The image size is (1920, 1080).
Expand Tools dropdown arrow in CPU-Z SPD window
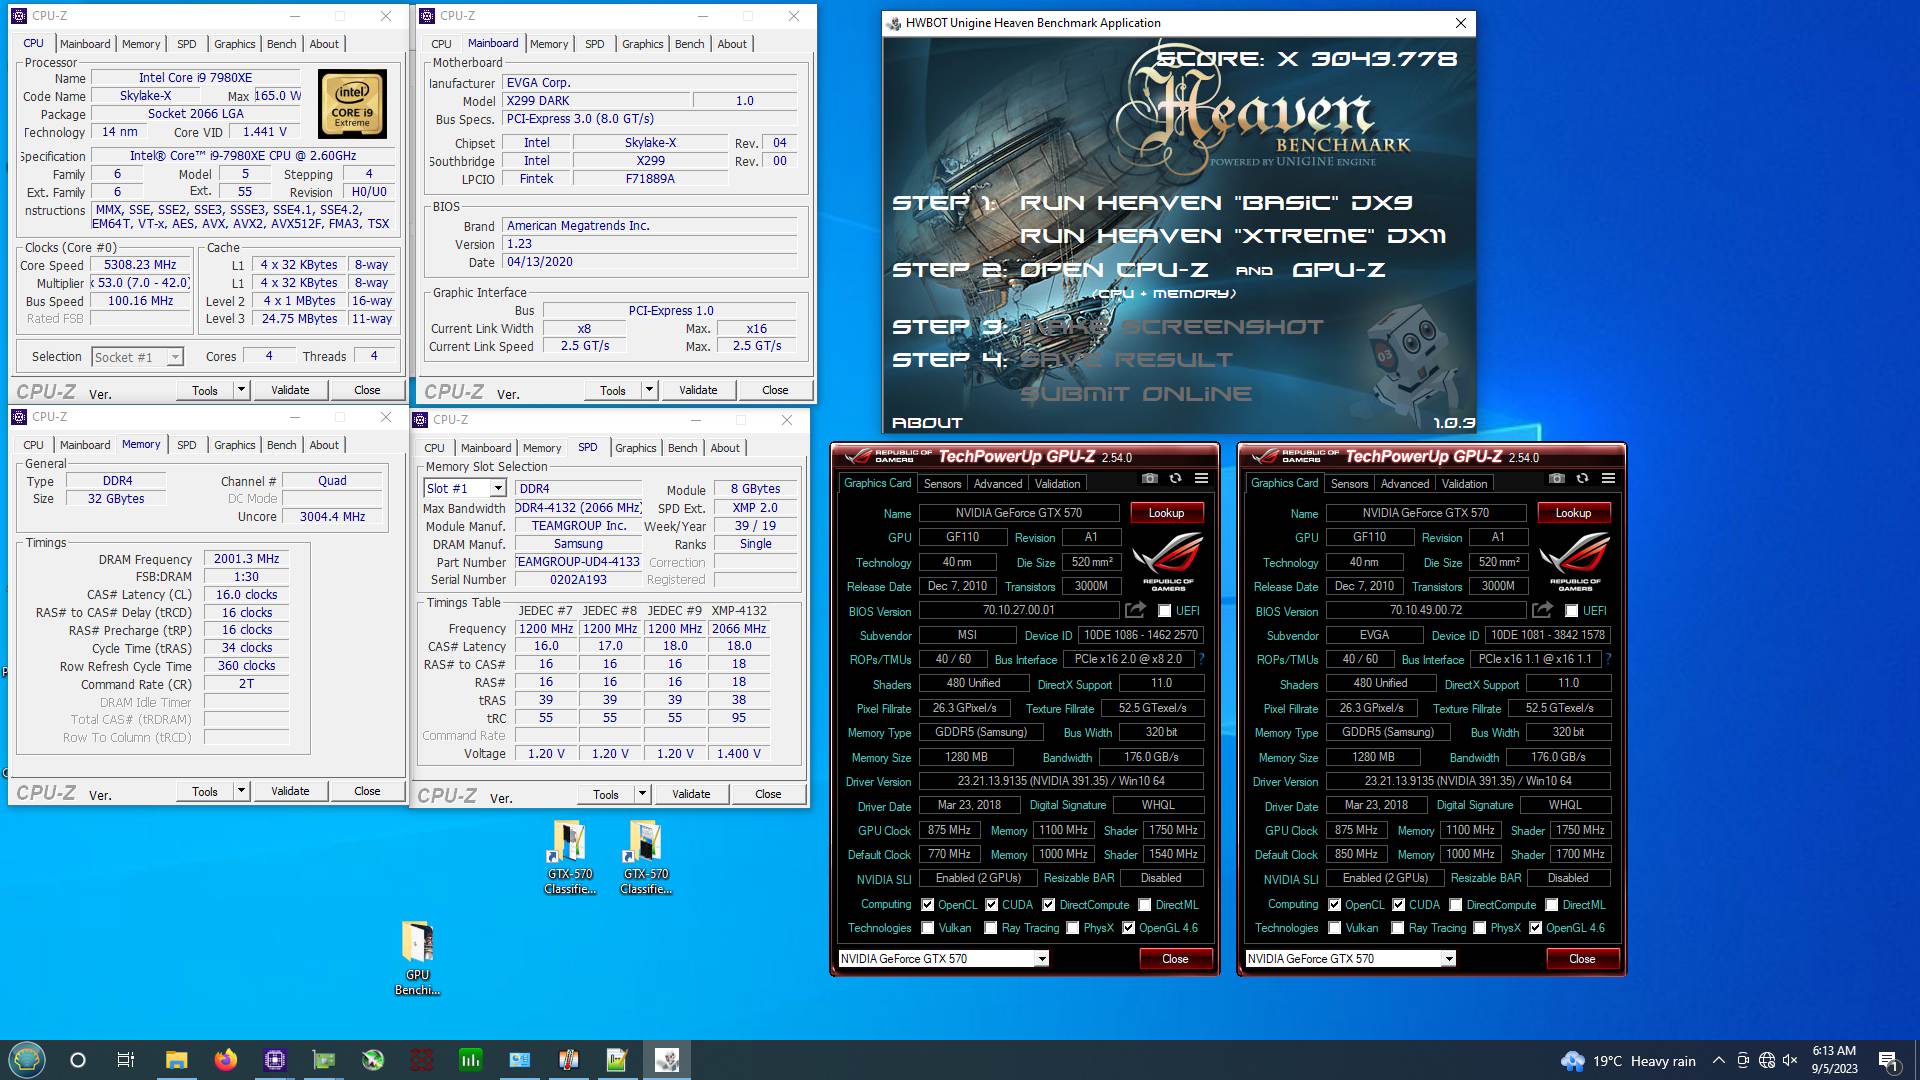coord(642,794)
